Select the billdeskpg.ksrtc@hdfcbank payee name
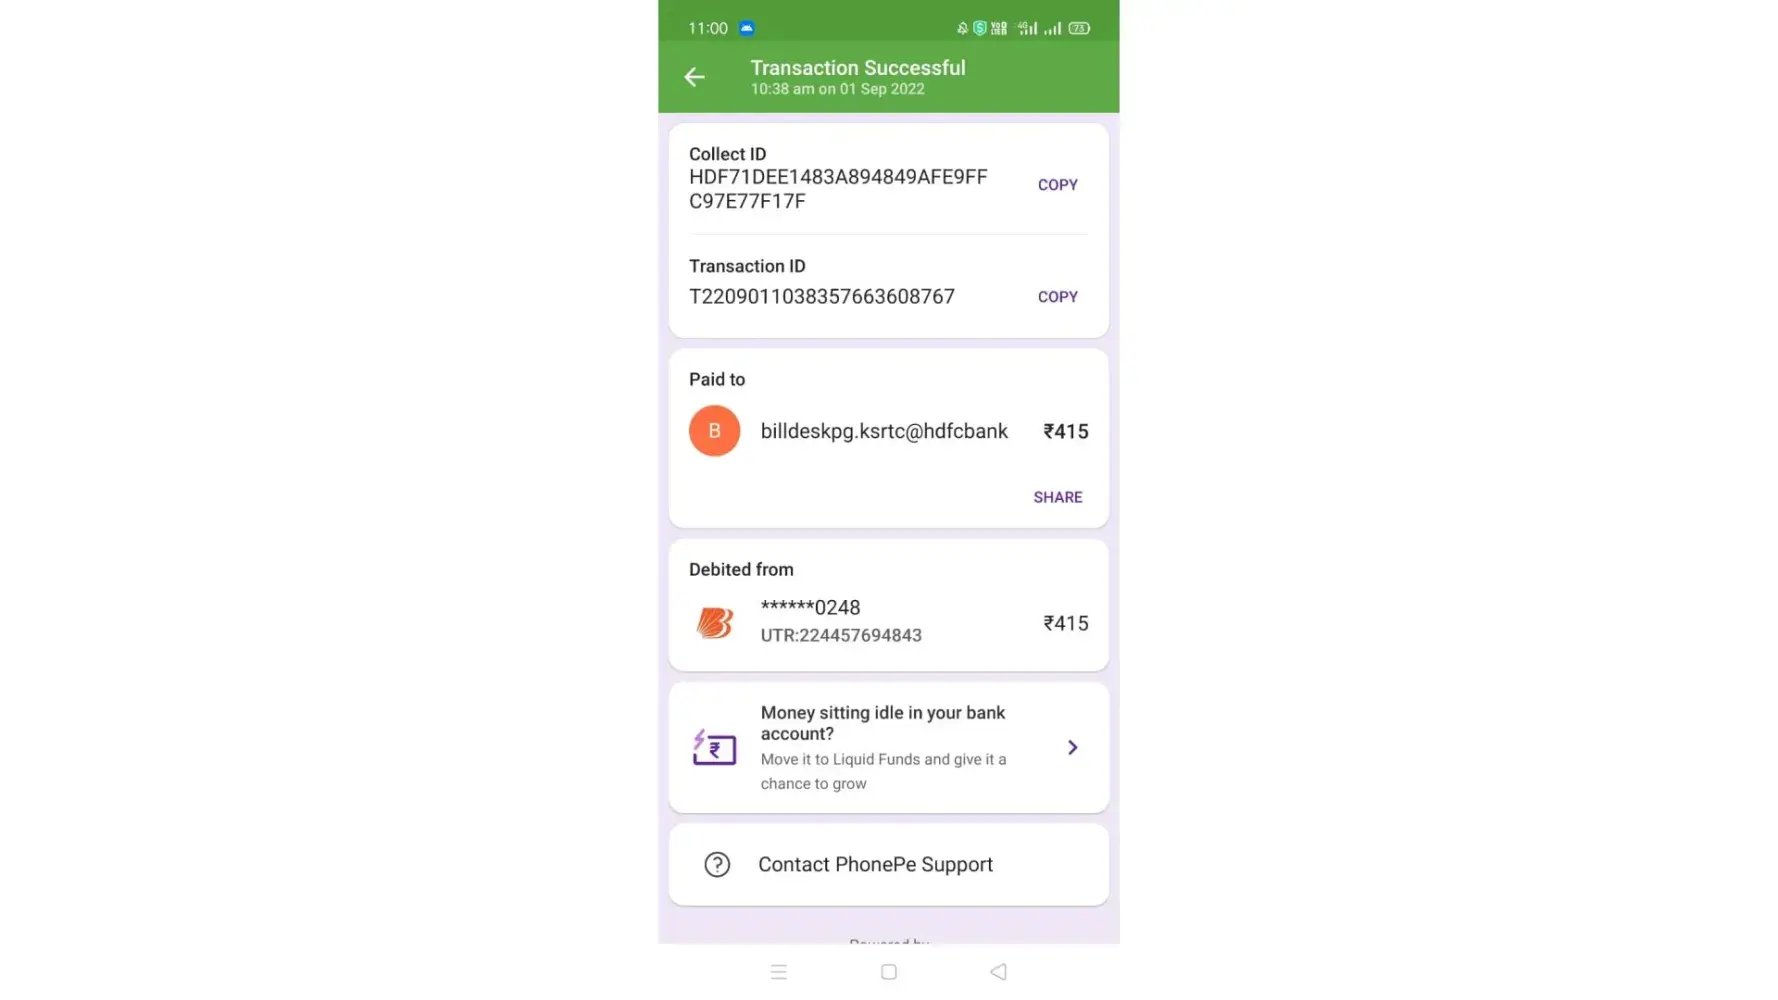The width and height of the screenshot is (1778, 1000). click(884, 431)
